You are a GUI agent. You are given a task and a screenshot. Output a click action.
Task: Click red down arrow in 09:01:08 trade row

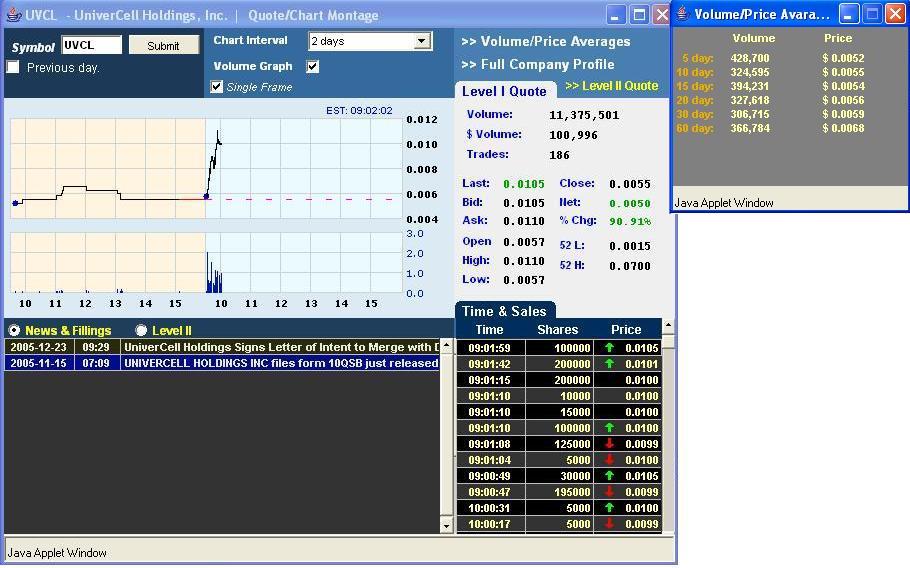tap(609, 444)
